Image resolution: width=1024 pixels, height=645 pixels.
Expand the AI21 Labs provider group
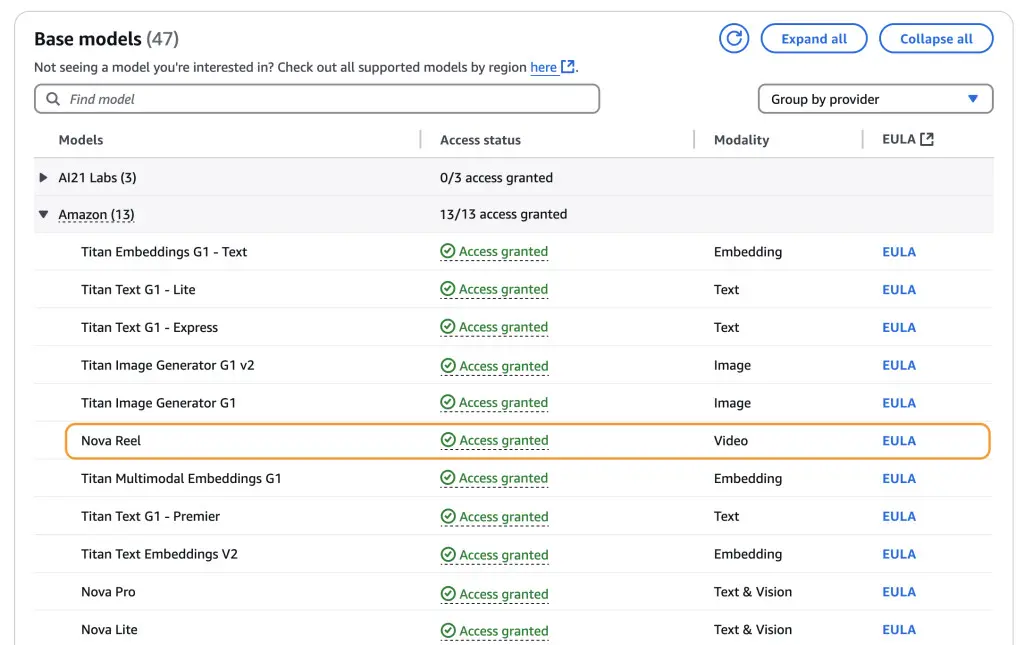point(43,178)
